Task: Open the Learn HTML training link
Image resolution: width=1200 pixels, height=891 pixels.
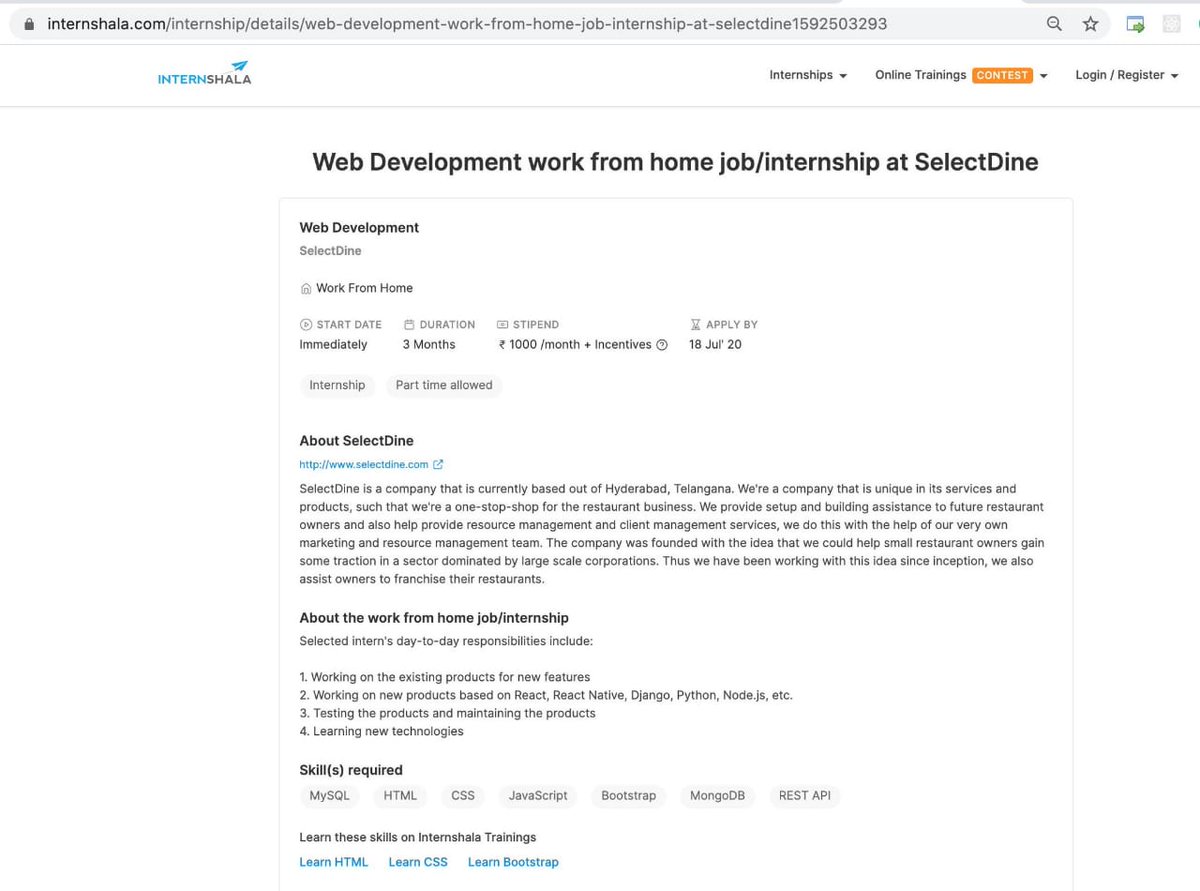Action: click(x=334, y=862)
